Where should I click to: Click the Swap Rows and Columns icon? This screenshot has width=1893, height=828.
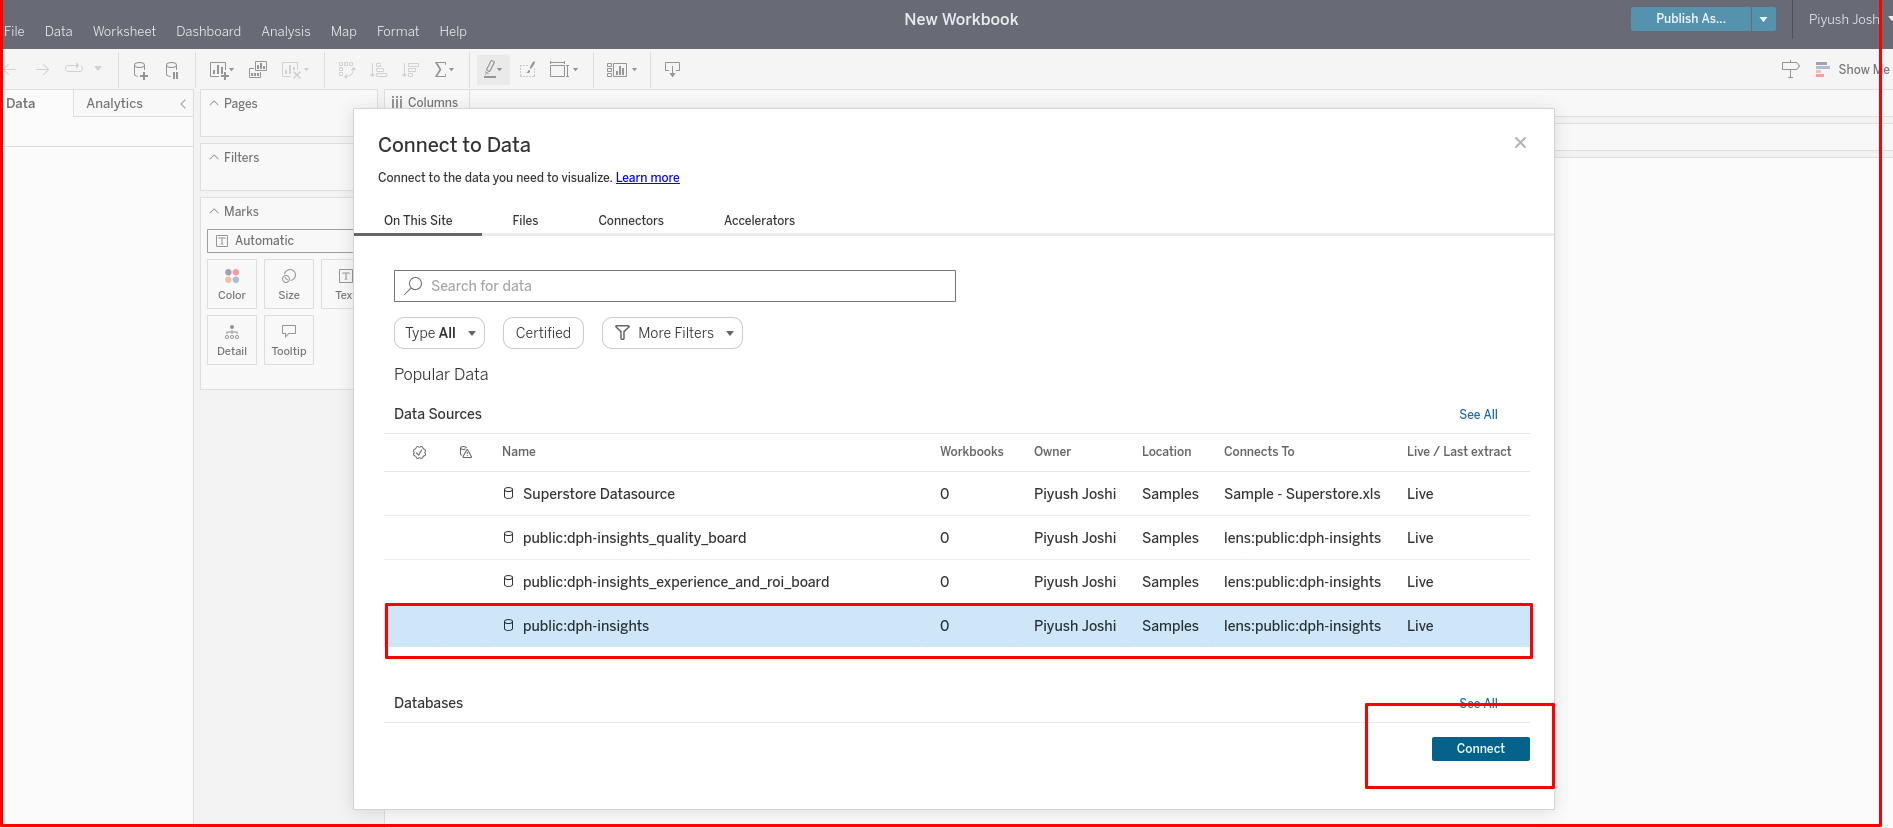click(346, 70)
